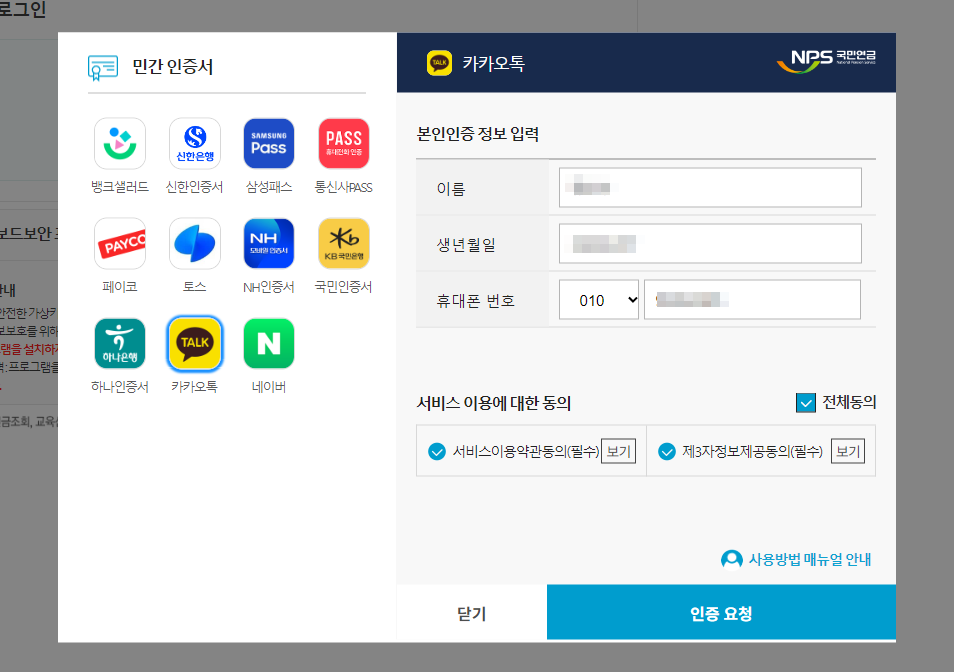Screen dimensions: 954x672
Task: Open the 사용방법 매뉴얼 안내 link
Action: point(809,559)
